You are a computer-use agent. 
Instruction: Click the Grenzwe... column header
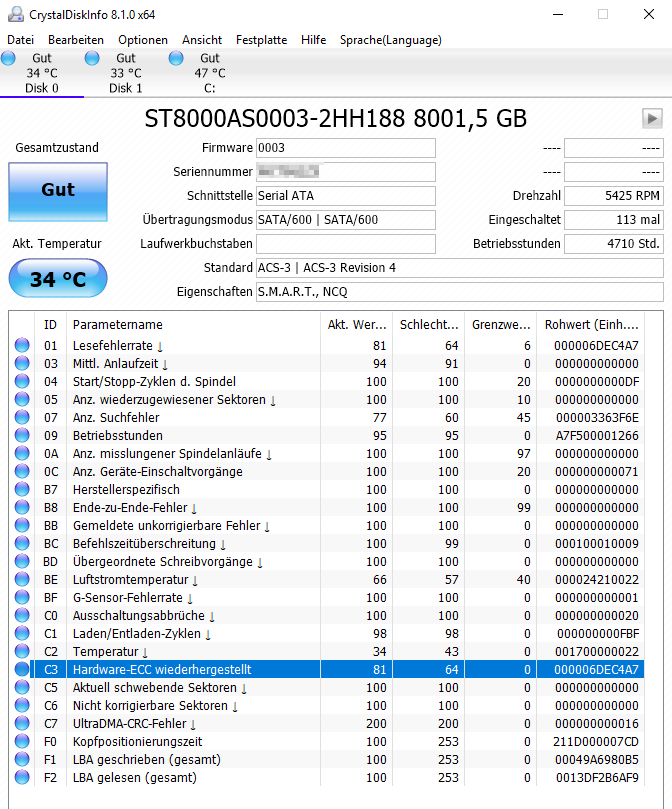click(501, 325)
